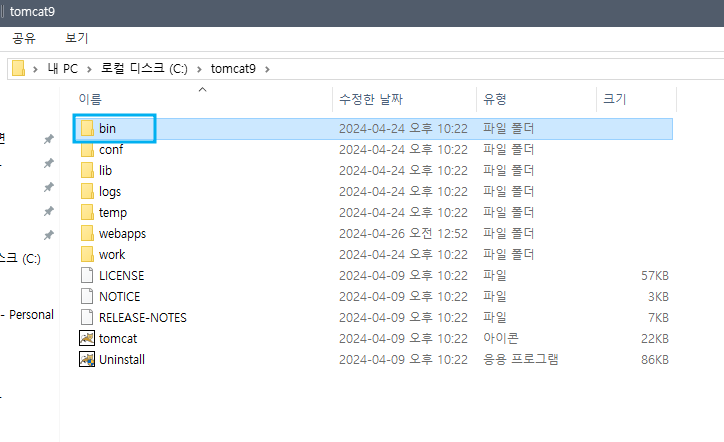Open the (C:) drive in the navigation pane

(x=20, y=258)
